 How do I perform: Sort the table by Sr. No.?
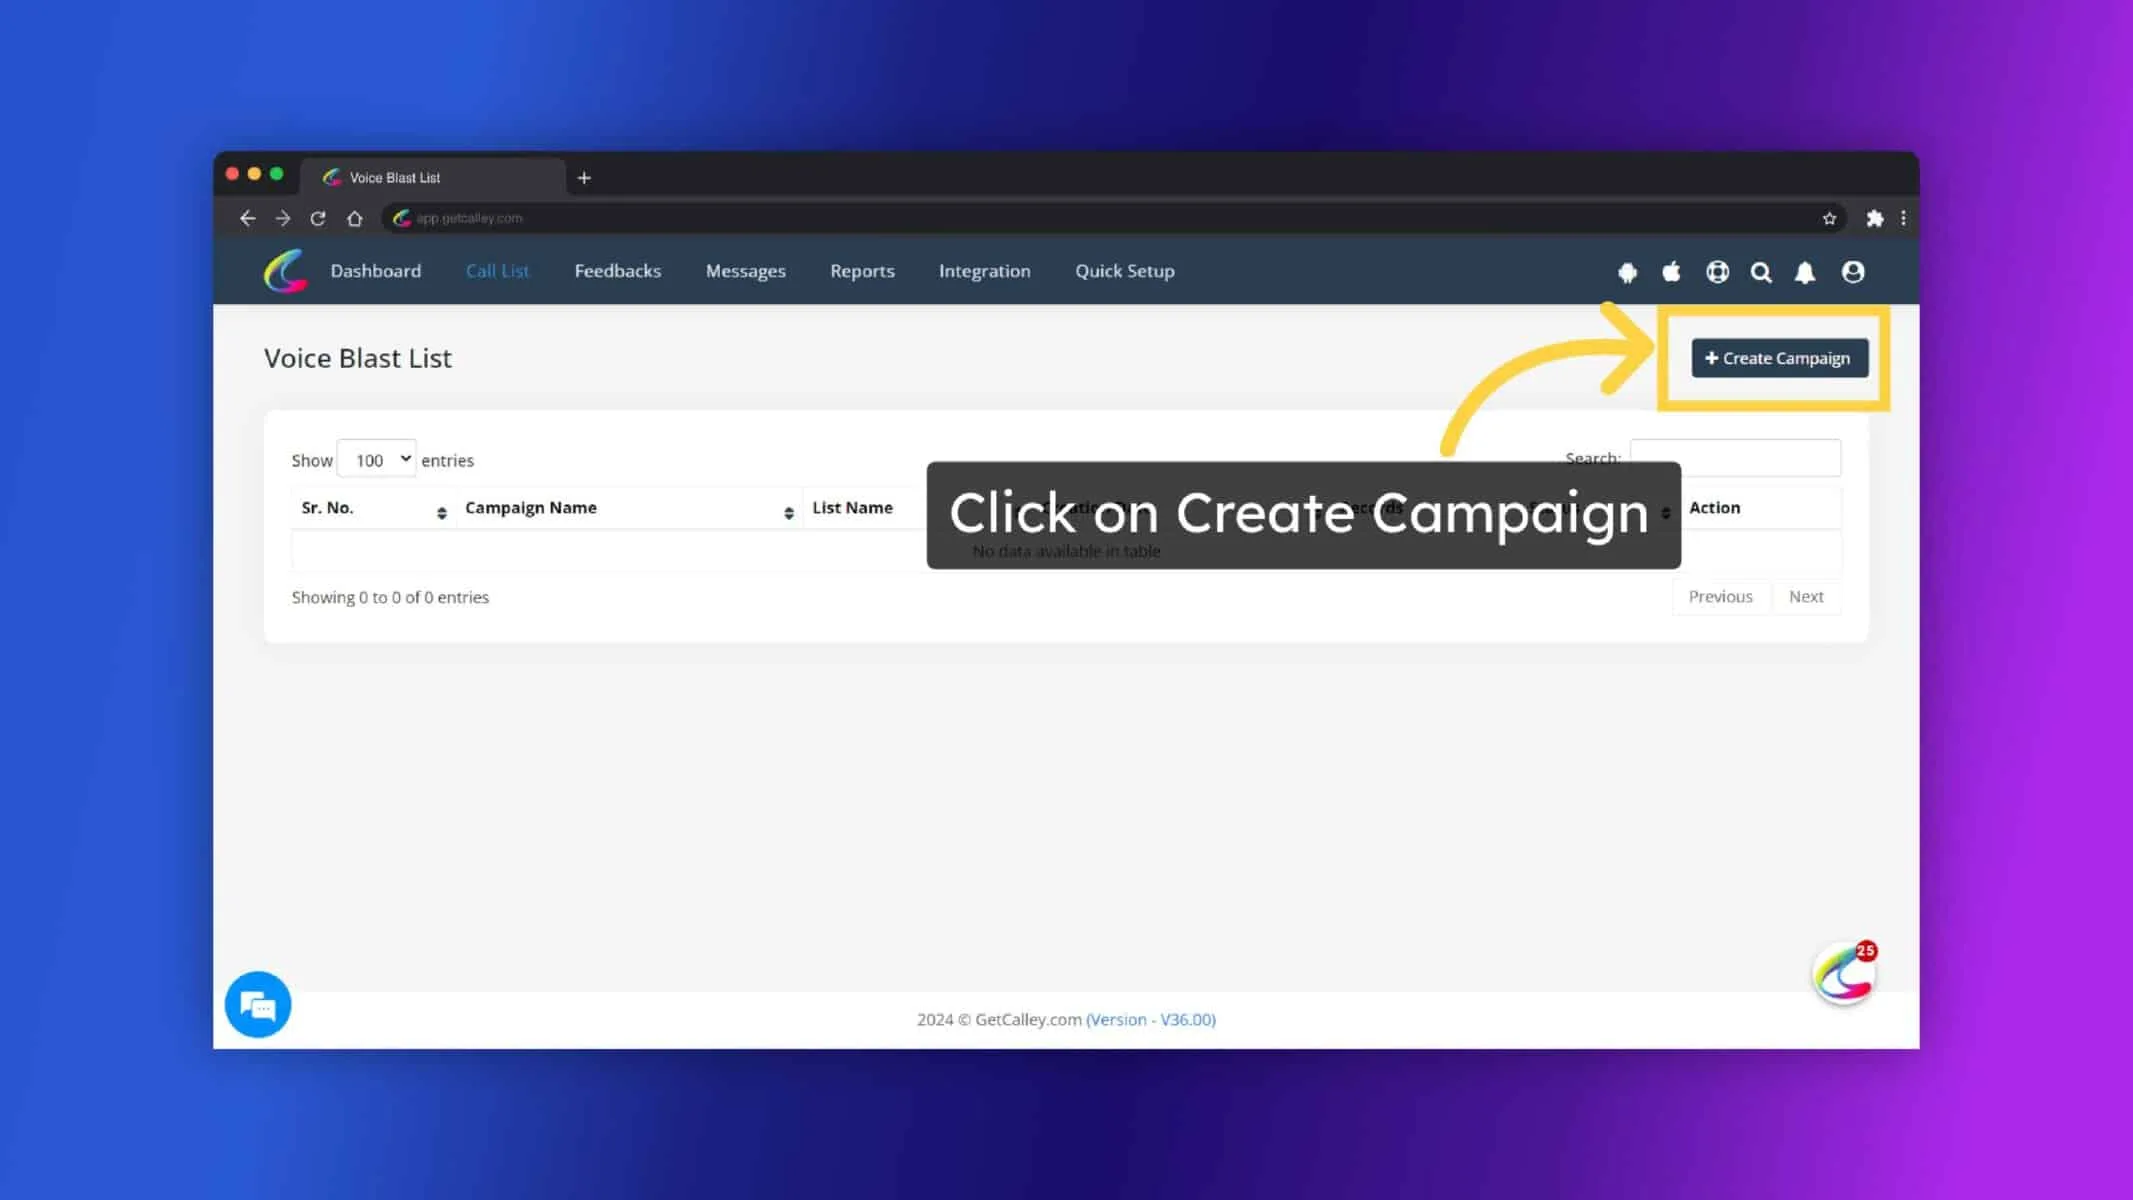[x=373, y=508]
